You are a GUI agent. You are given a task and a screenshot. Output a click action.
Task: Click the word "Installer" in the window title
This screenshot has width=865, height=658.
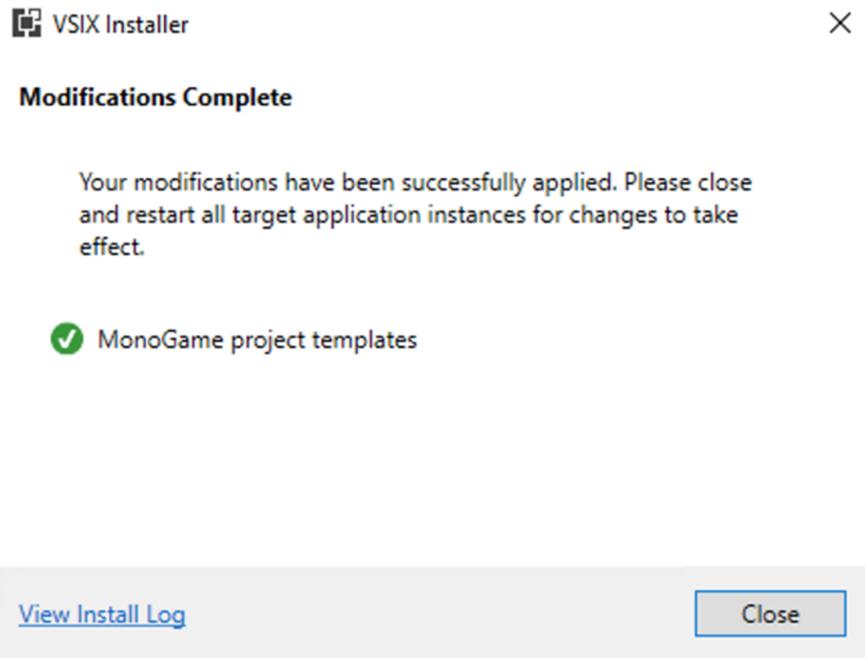click(x=148, y=24)
